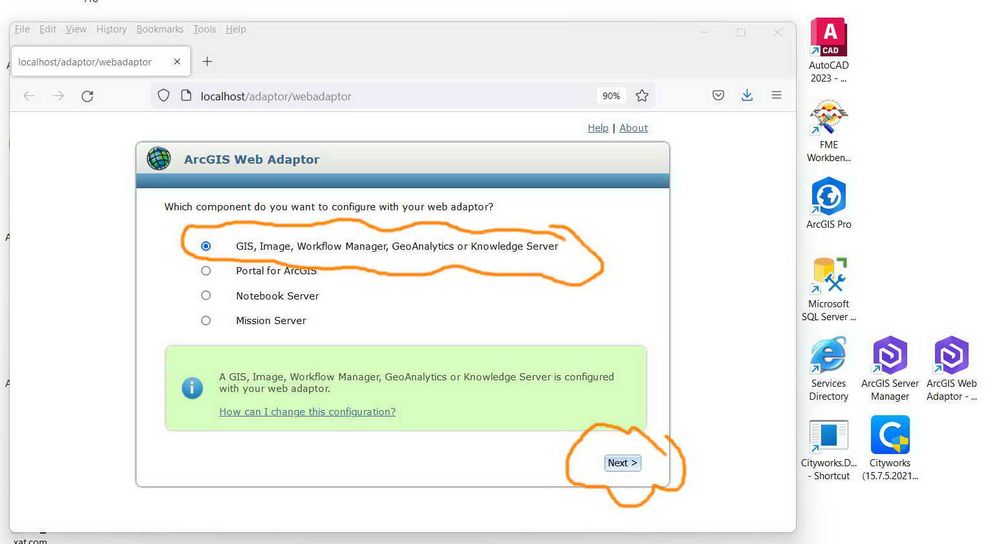Launch ArcGIS Server Manager shortcut

click(x=890, y=369)
